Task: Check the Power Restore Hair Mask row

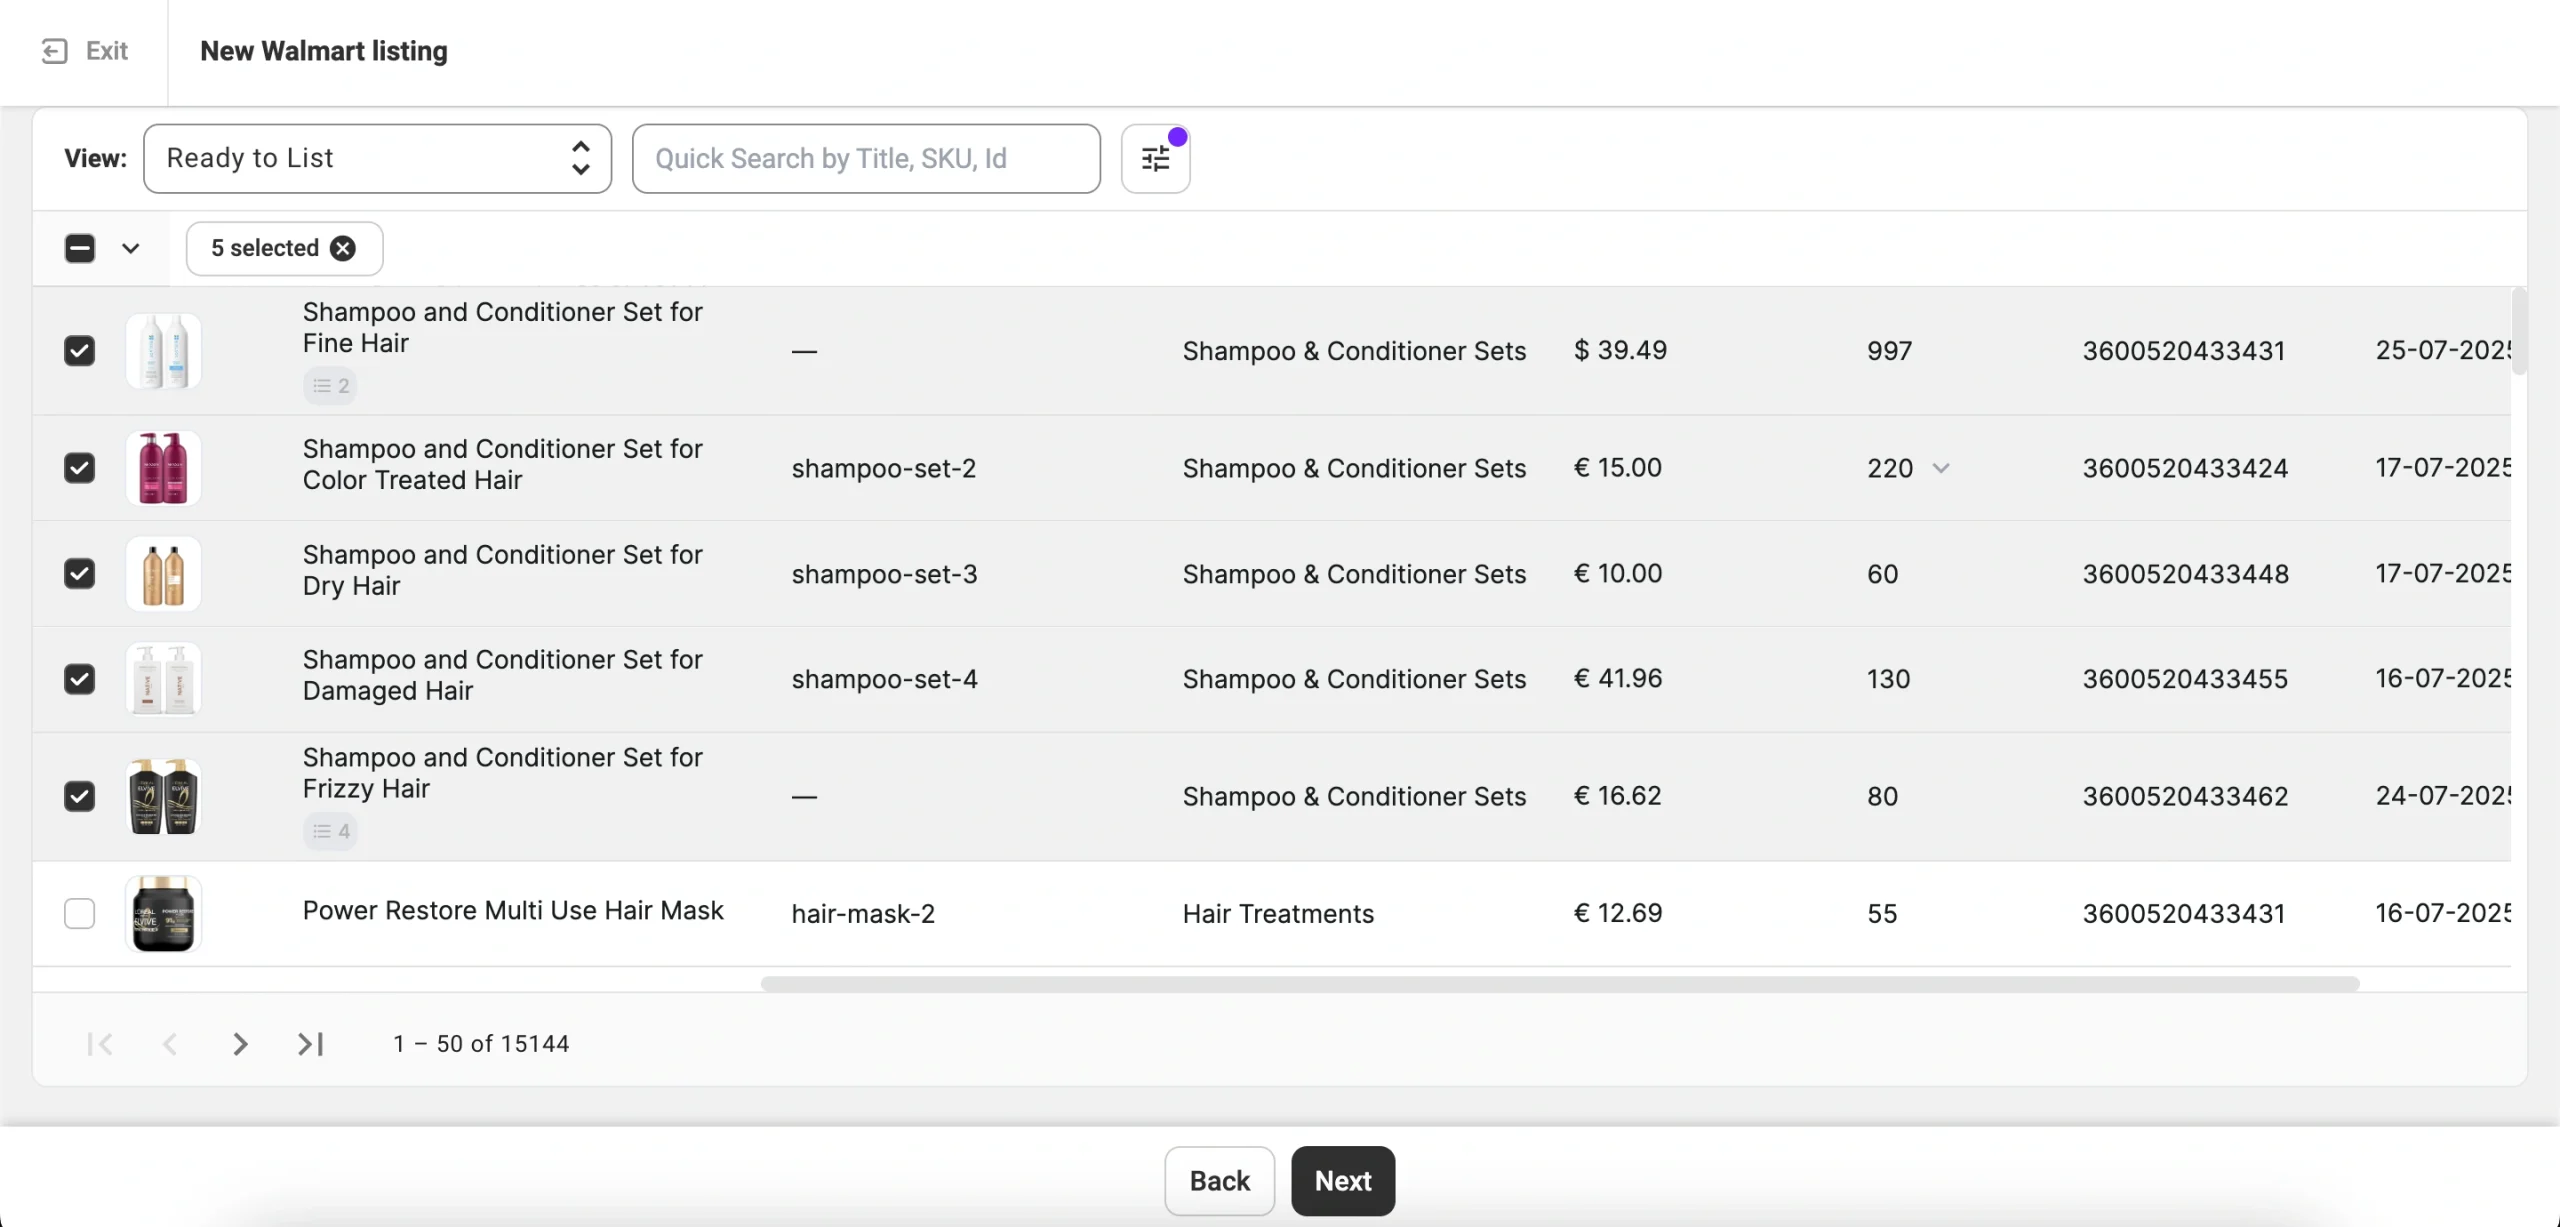Action: [x=80, y=913]
